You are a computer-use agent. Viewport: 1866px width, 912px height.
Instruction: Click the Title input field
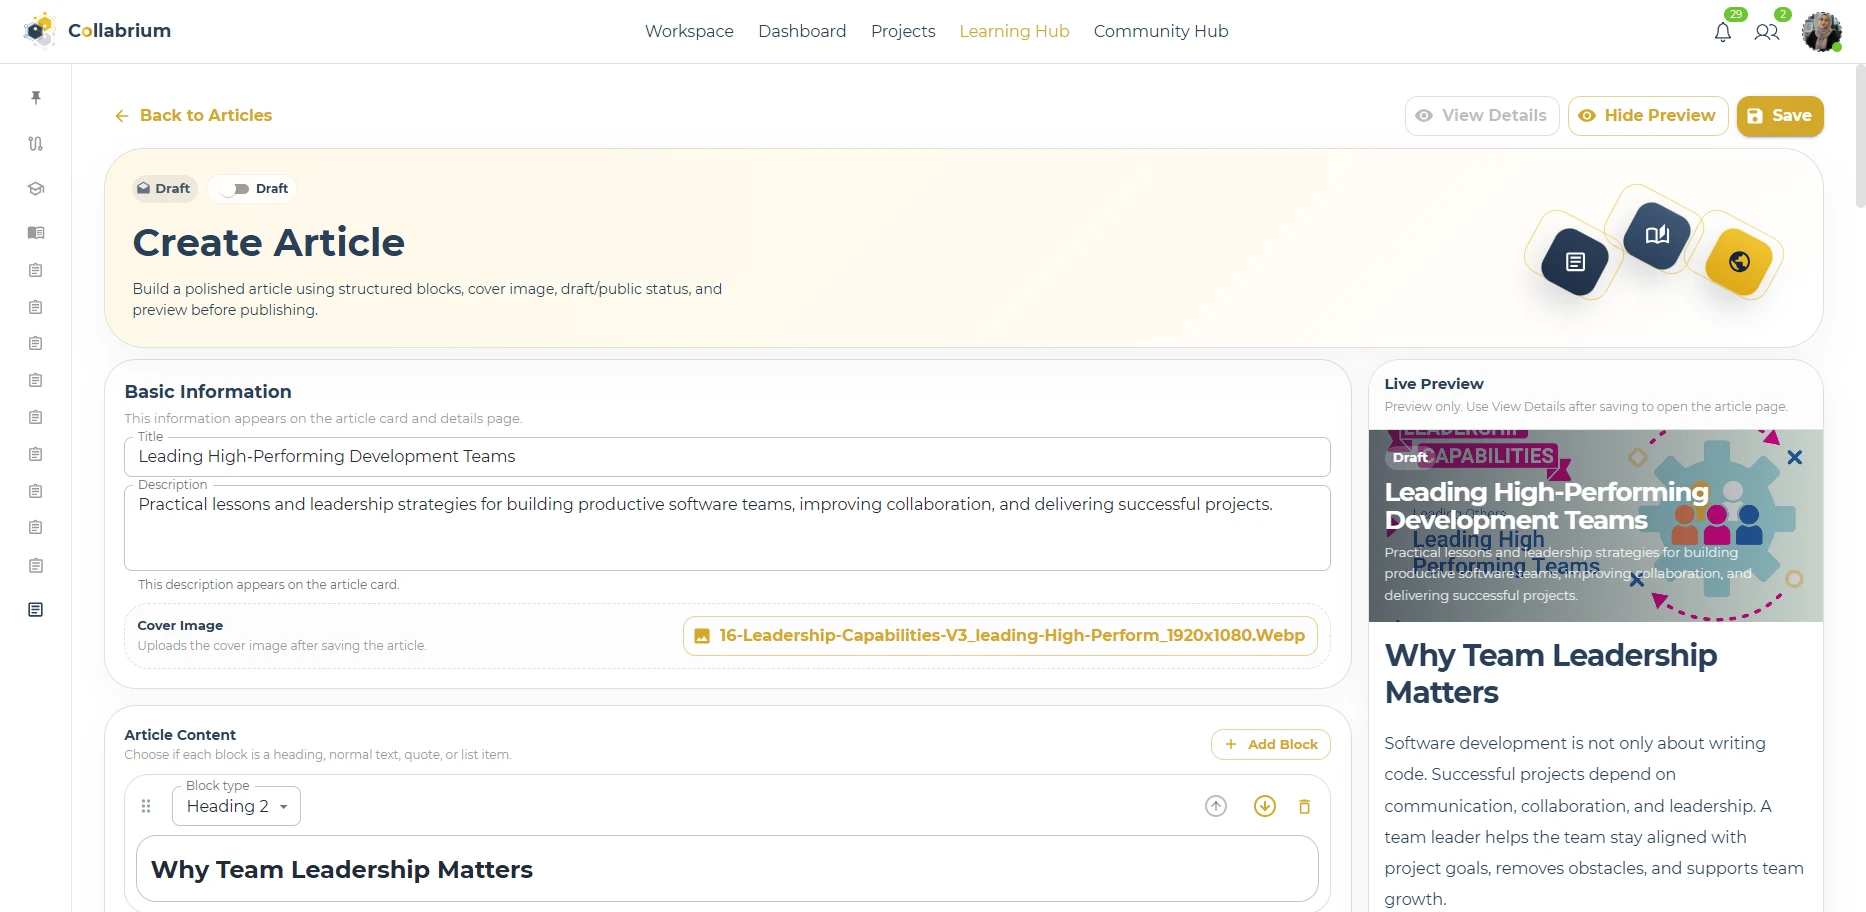tap(727, 457)
